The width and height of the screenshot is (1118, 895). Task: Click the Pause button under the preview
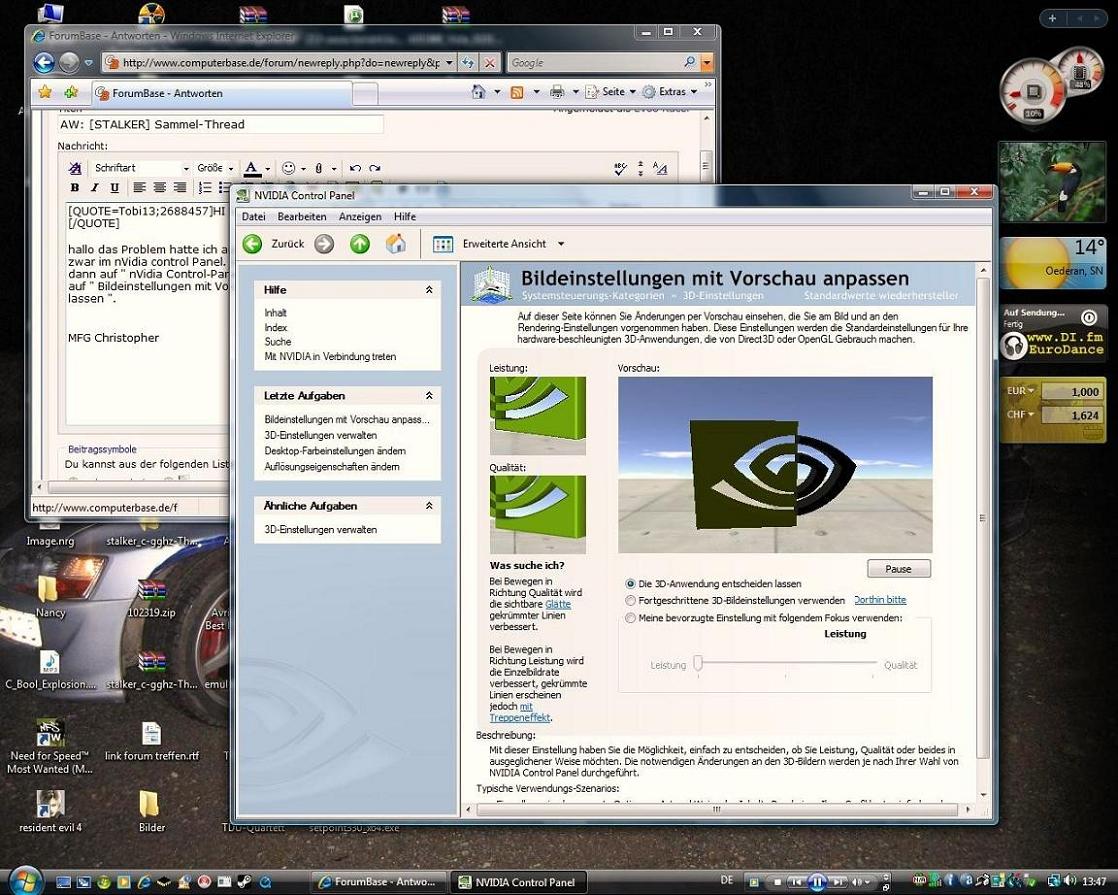tap(898, 568)
